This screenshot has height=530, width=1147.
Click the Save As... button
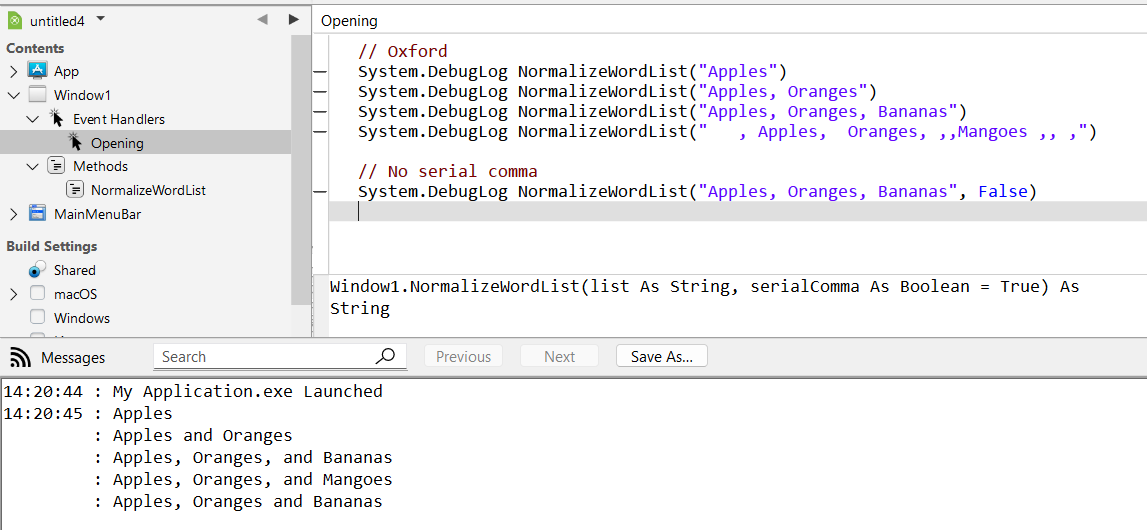point(661,357)
